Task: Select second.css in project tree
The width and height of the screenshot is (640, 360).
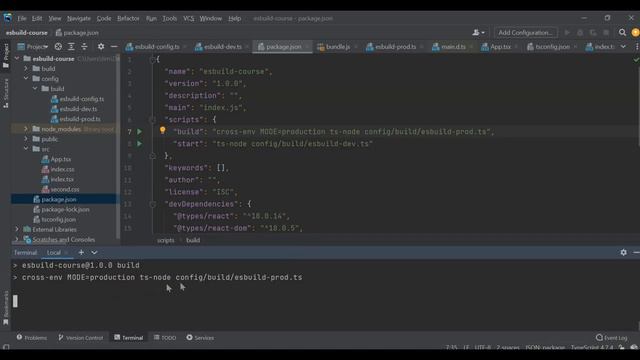Action: [x=64, y=189]
